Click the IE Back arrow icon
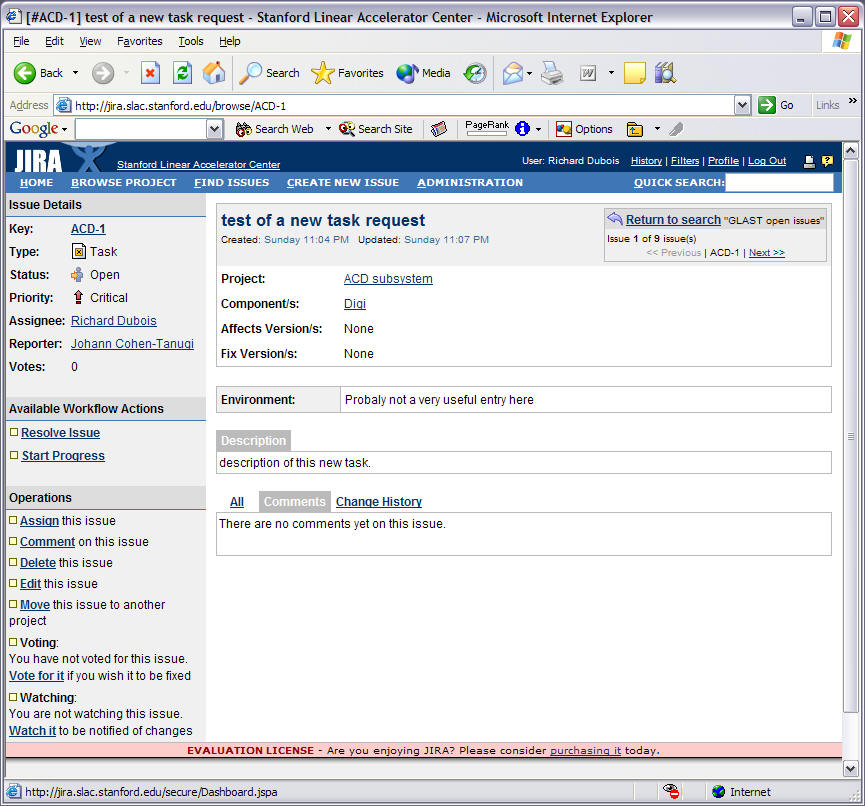Viewport: 865px width, 806px height. 24,73
